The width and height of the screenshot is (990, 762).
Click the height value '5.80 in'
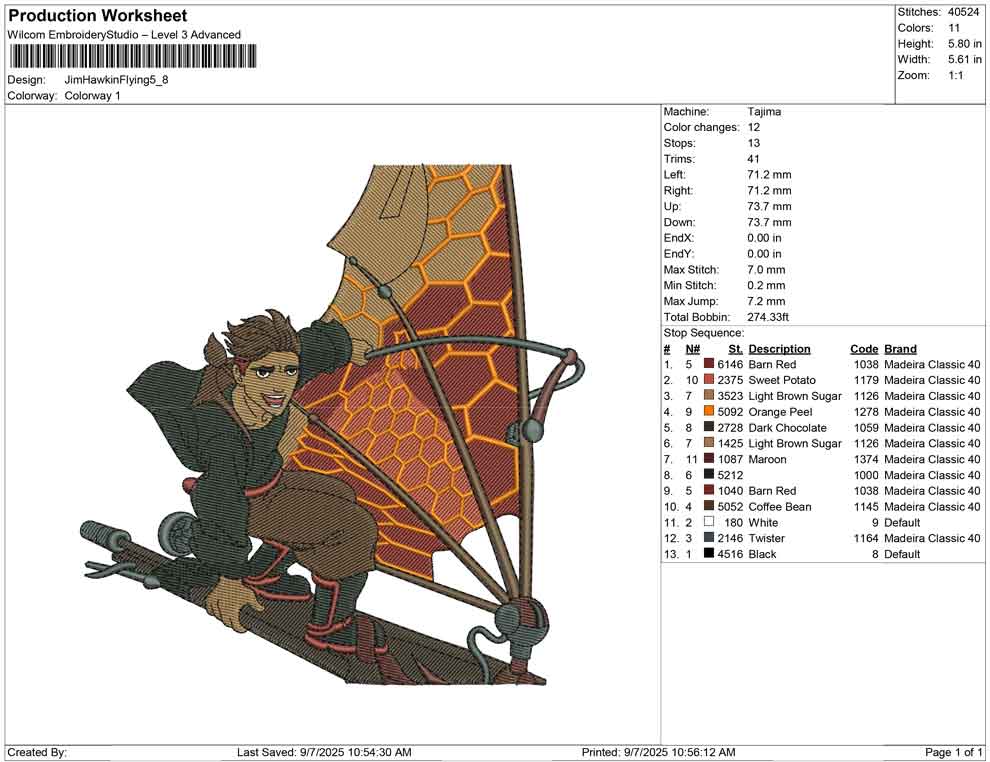965,44
